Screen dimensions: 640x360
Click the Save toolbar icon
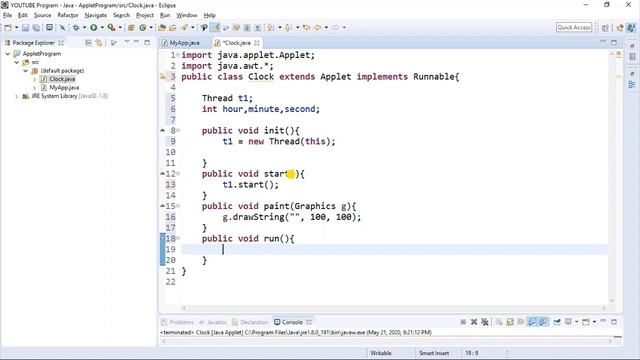pos(25,27)
